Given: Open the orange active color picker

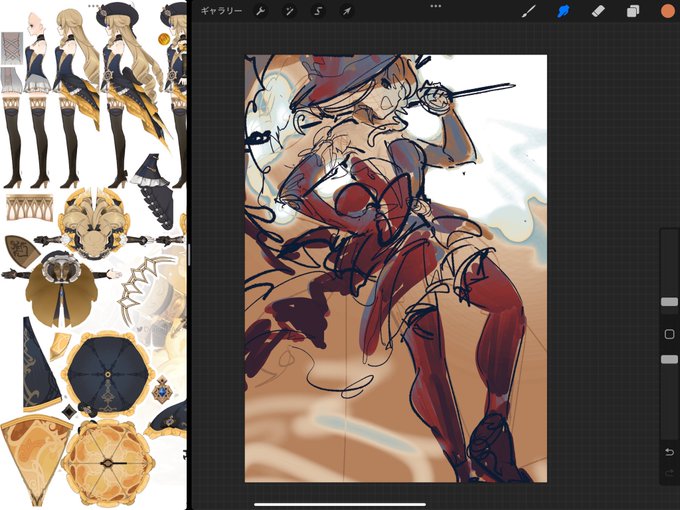Looking at the screenshot, I should point(667,11).
